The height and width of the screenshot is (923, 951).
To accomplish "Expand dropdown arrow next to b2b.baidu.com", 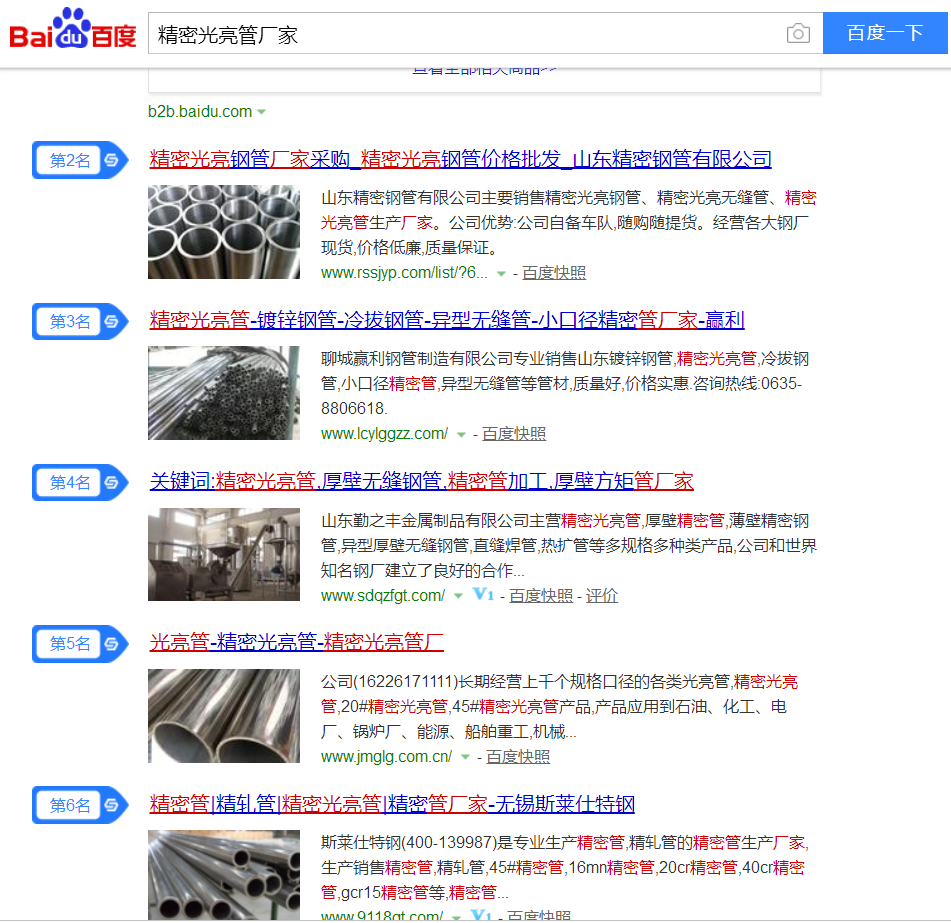I will [261, 112].
